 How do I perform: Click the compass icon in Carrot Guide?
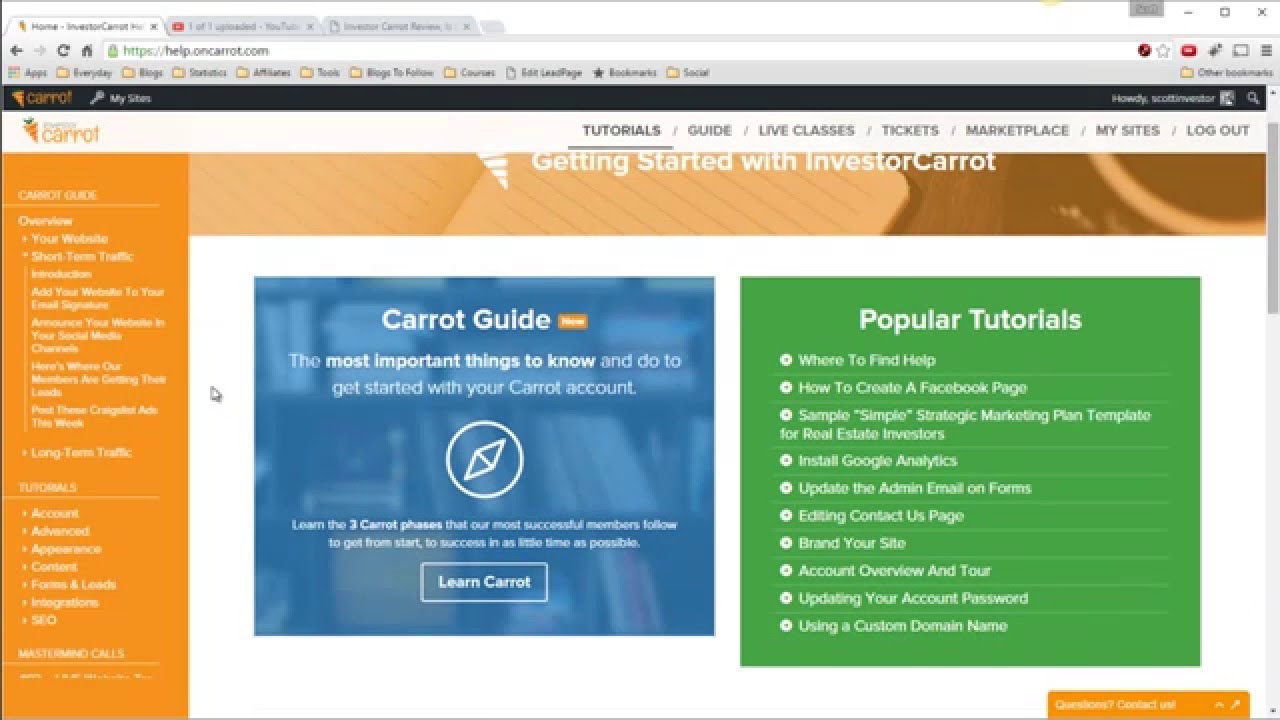pyautogui.click(x=484, y=460)
